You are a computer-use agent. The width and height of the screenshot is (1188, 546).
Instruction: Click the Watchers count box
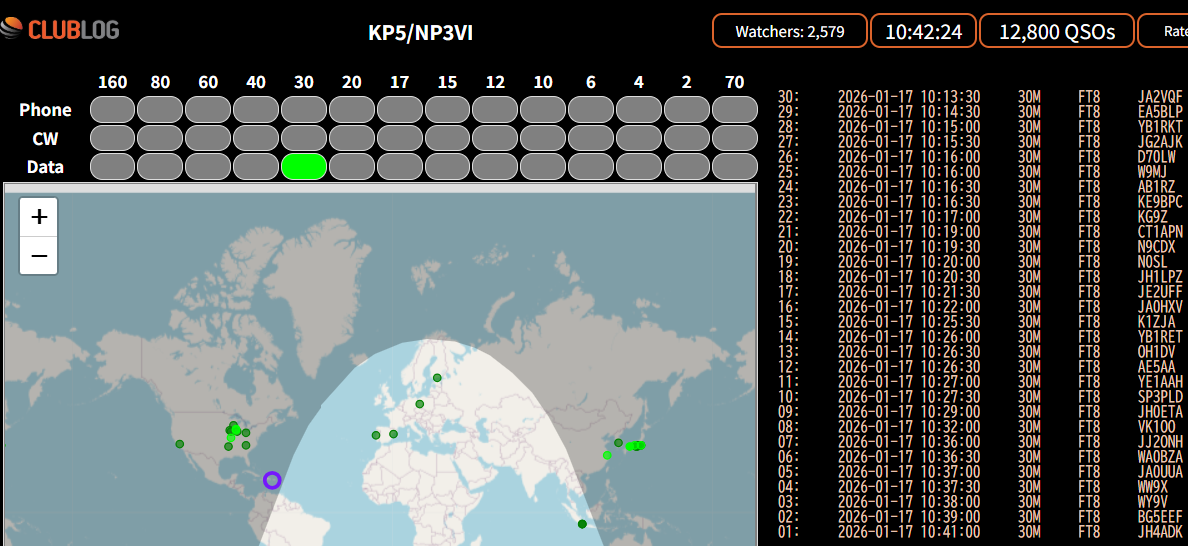(x=789, y=31)
